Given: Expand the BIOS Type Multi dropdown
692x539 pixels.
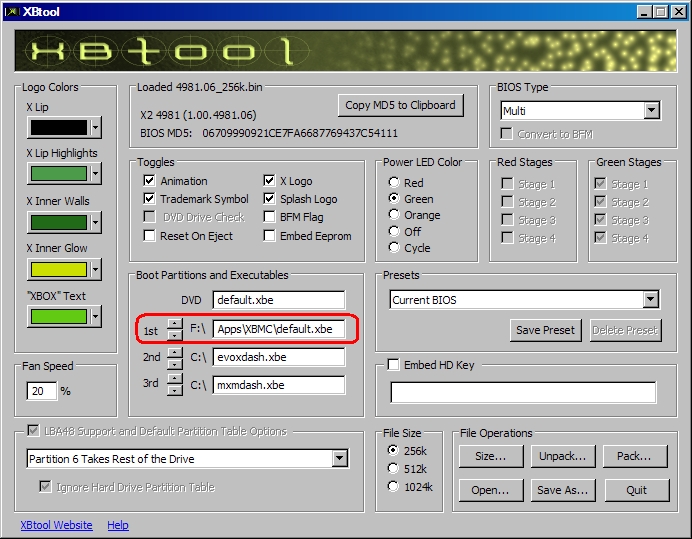Looking at the screenshot, I should pyautogui.click(x=651, y=110).
